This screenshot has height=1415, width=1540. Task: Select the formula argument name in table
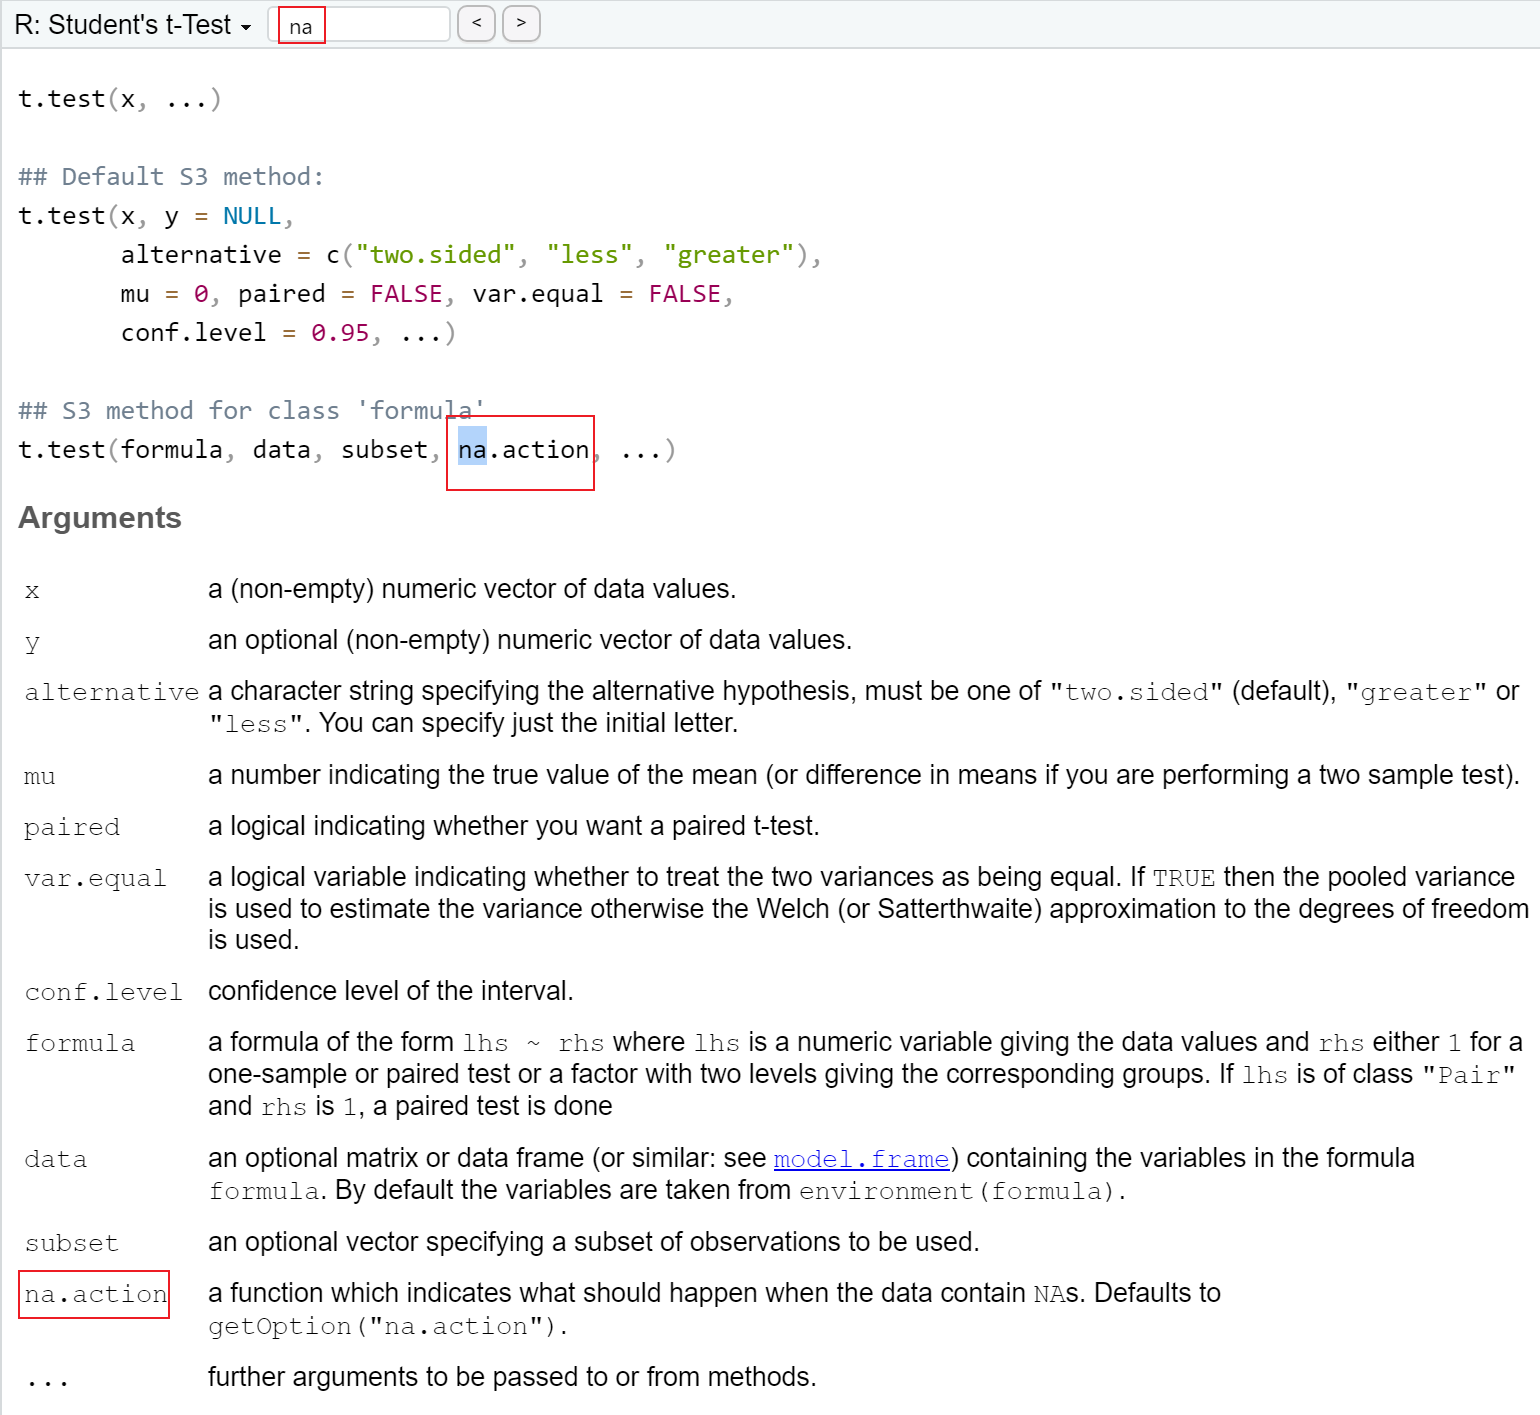(80, 1043)
